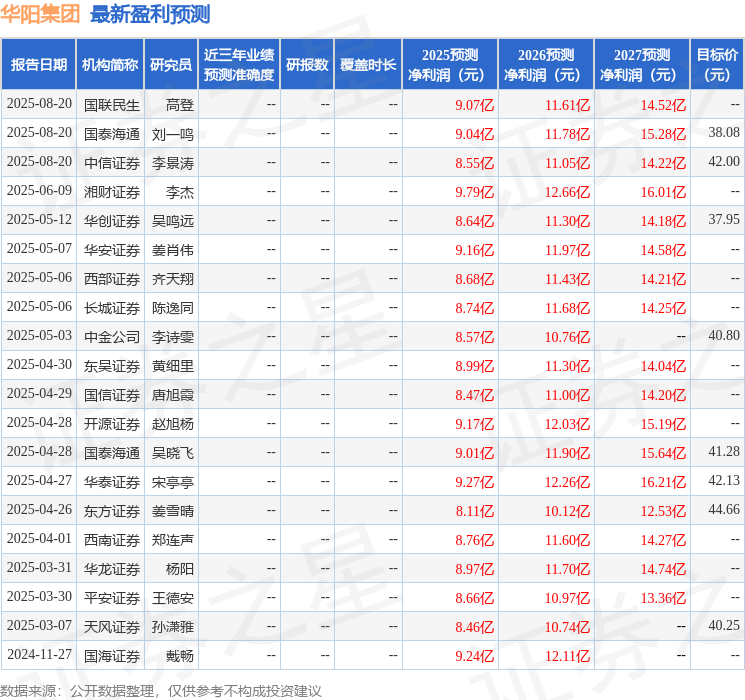This screenshot has height=700, width=745.
Task: Open the 中金公司 institution row
Action: click(x=111, y=336)
